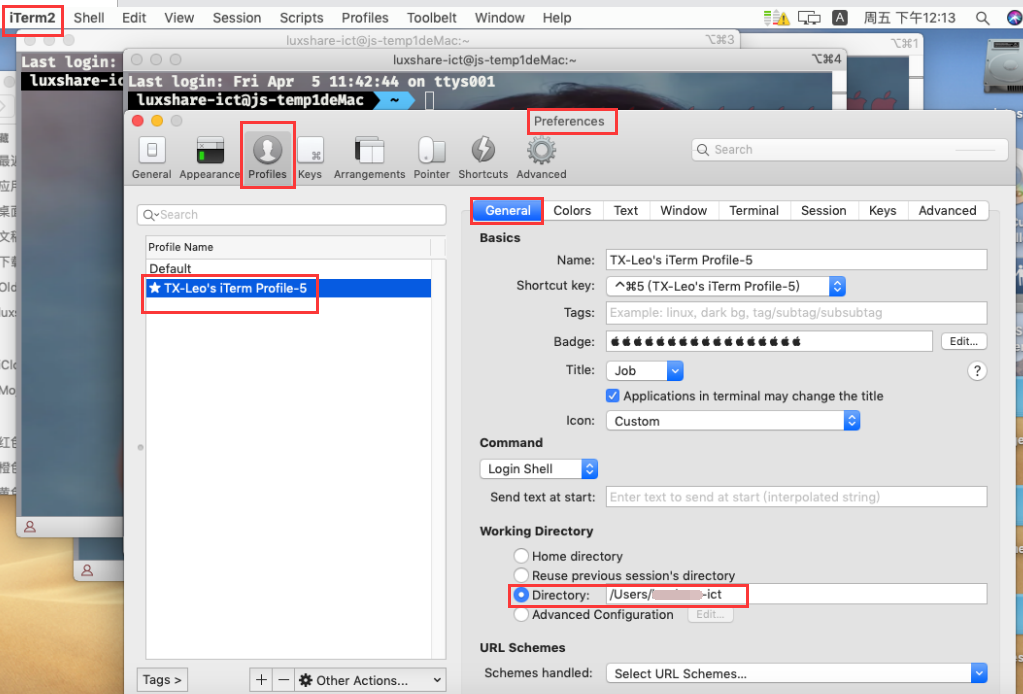
Task: Click the date and time in menu bar
Action: pyautogui.click(x=909, y=18)
